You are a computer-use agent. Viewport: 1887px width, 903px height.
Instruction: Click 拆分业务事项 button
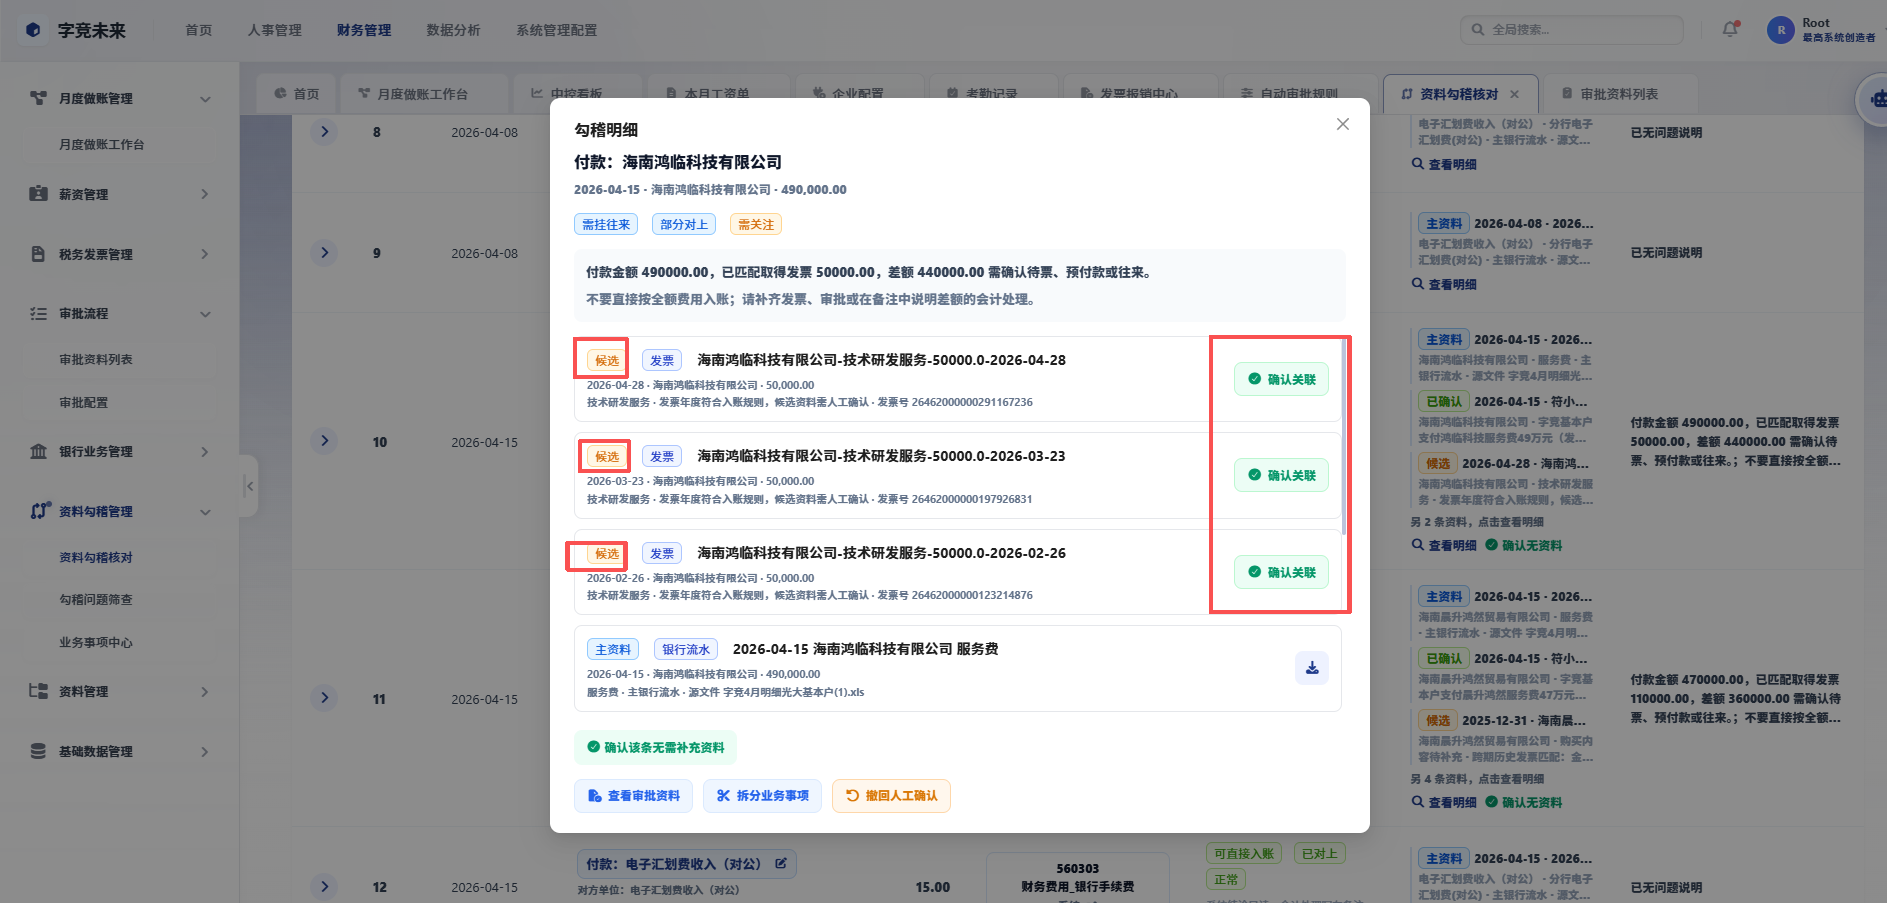(762, 796)
